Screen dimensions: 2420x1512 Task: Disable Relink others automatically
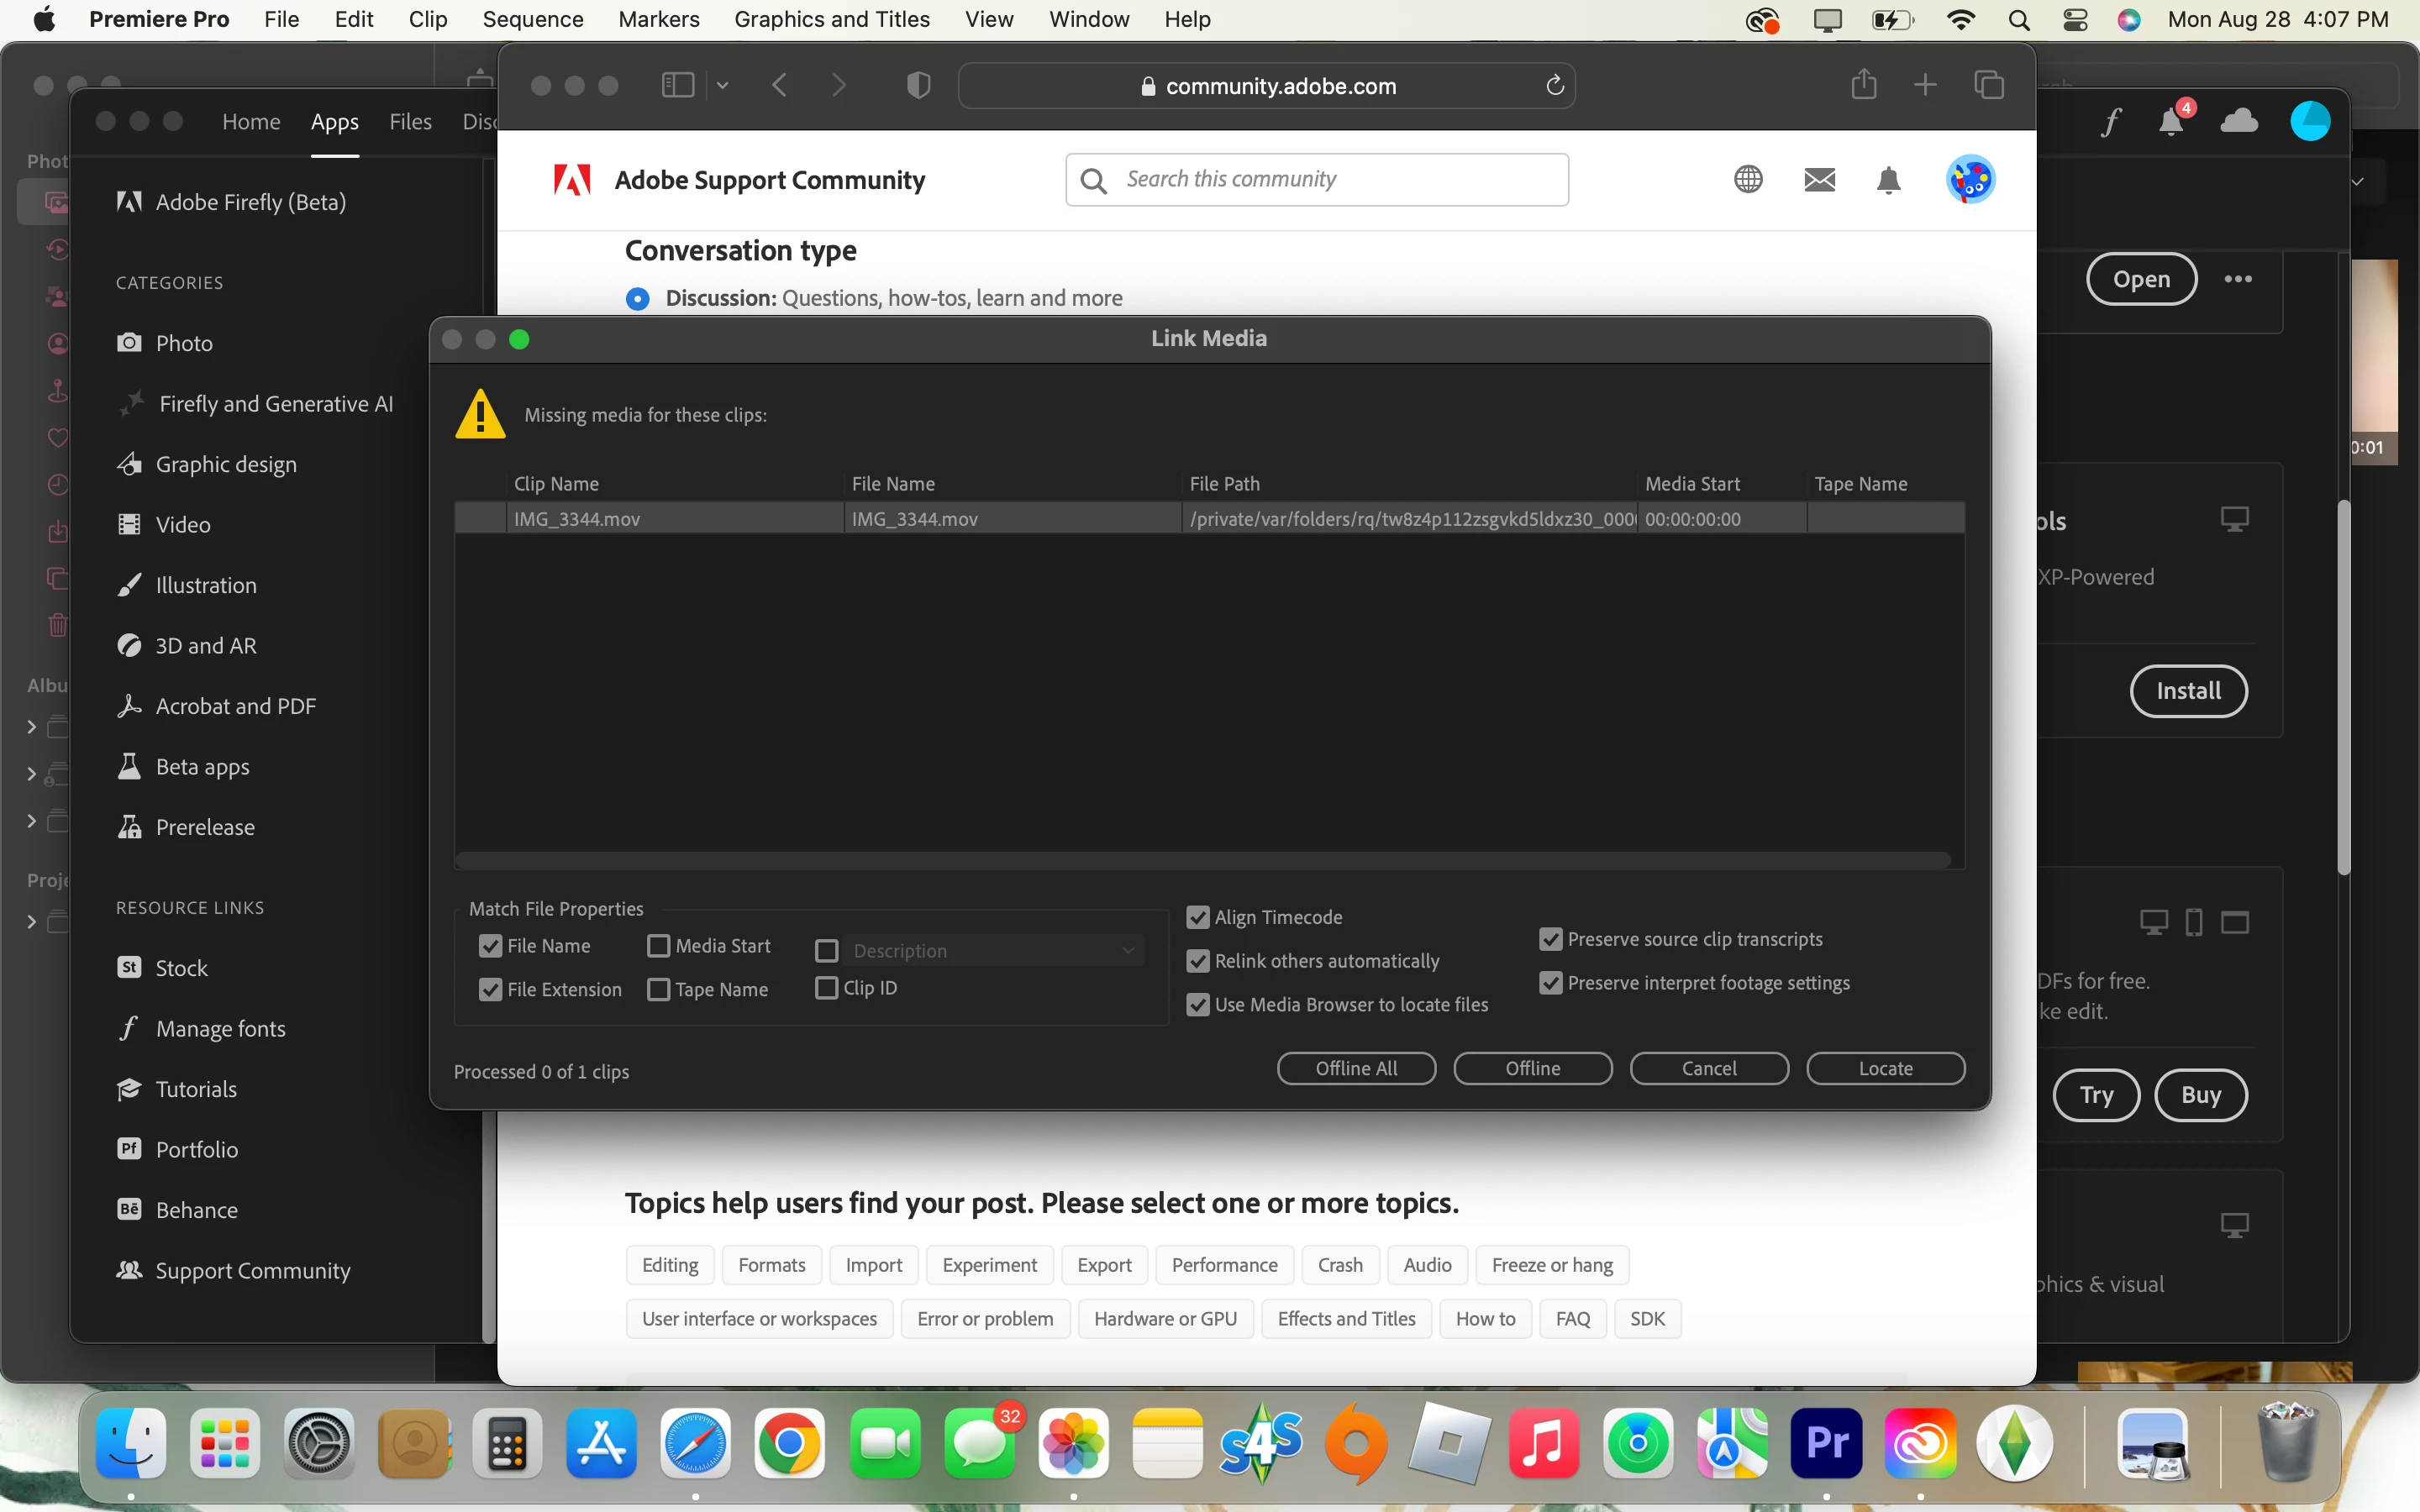tap(1198, 961)
